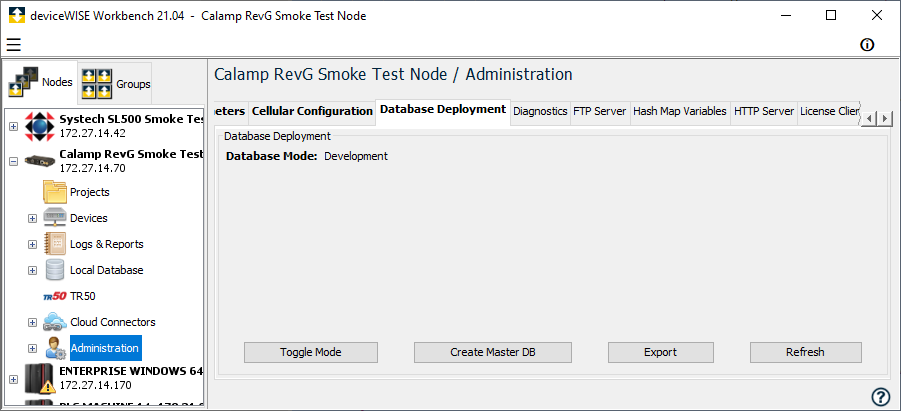
Task: Select TR50 in the node tree
Action: click(83, 297)
